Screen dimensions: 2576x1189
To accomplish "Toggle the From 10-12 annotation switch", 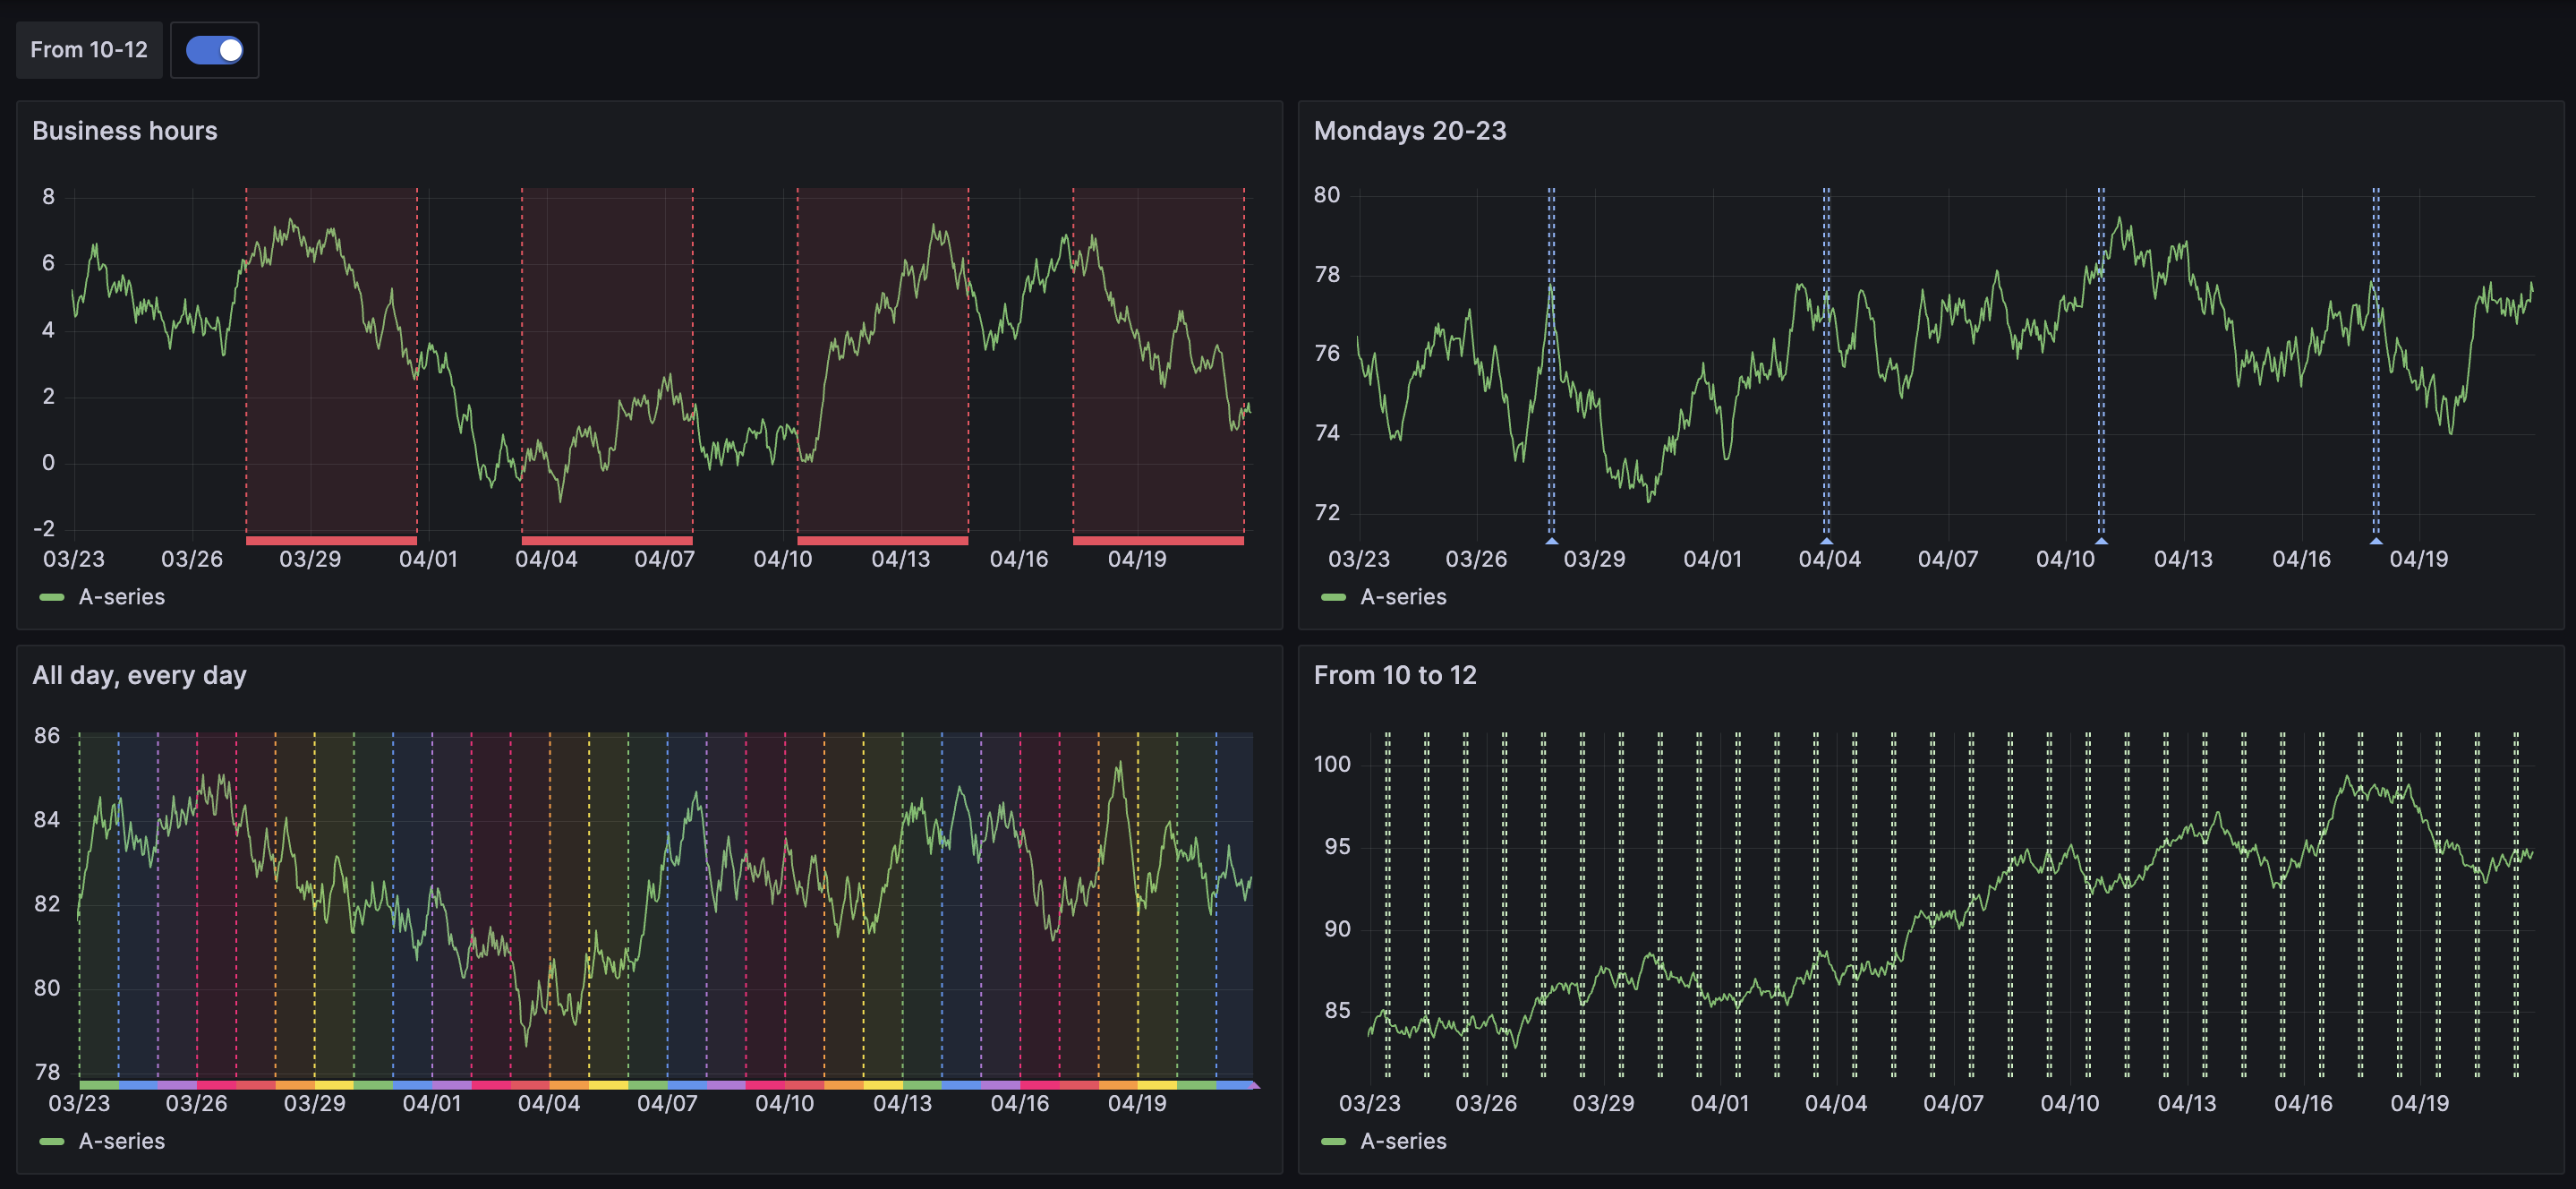I will 214,50.
